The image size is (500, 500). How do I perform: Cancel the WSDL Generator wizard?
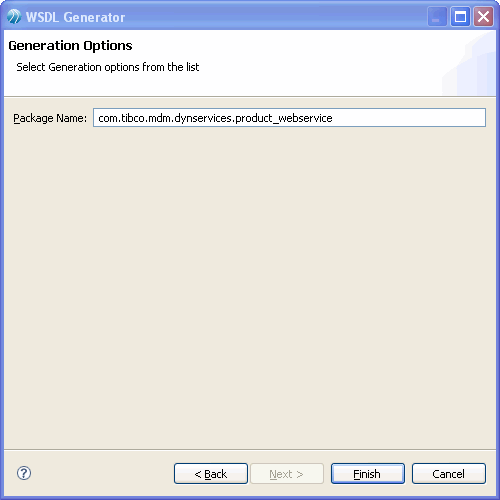pos(449,473)
